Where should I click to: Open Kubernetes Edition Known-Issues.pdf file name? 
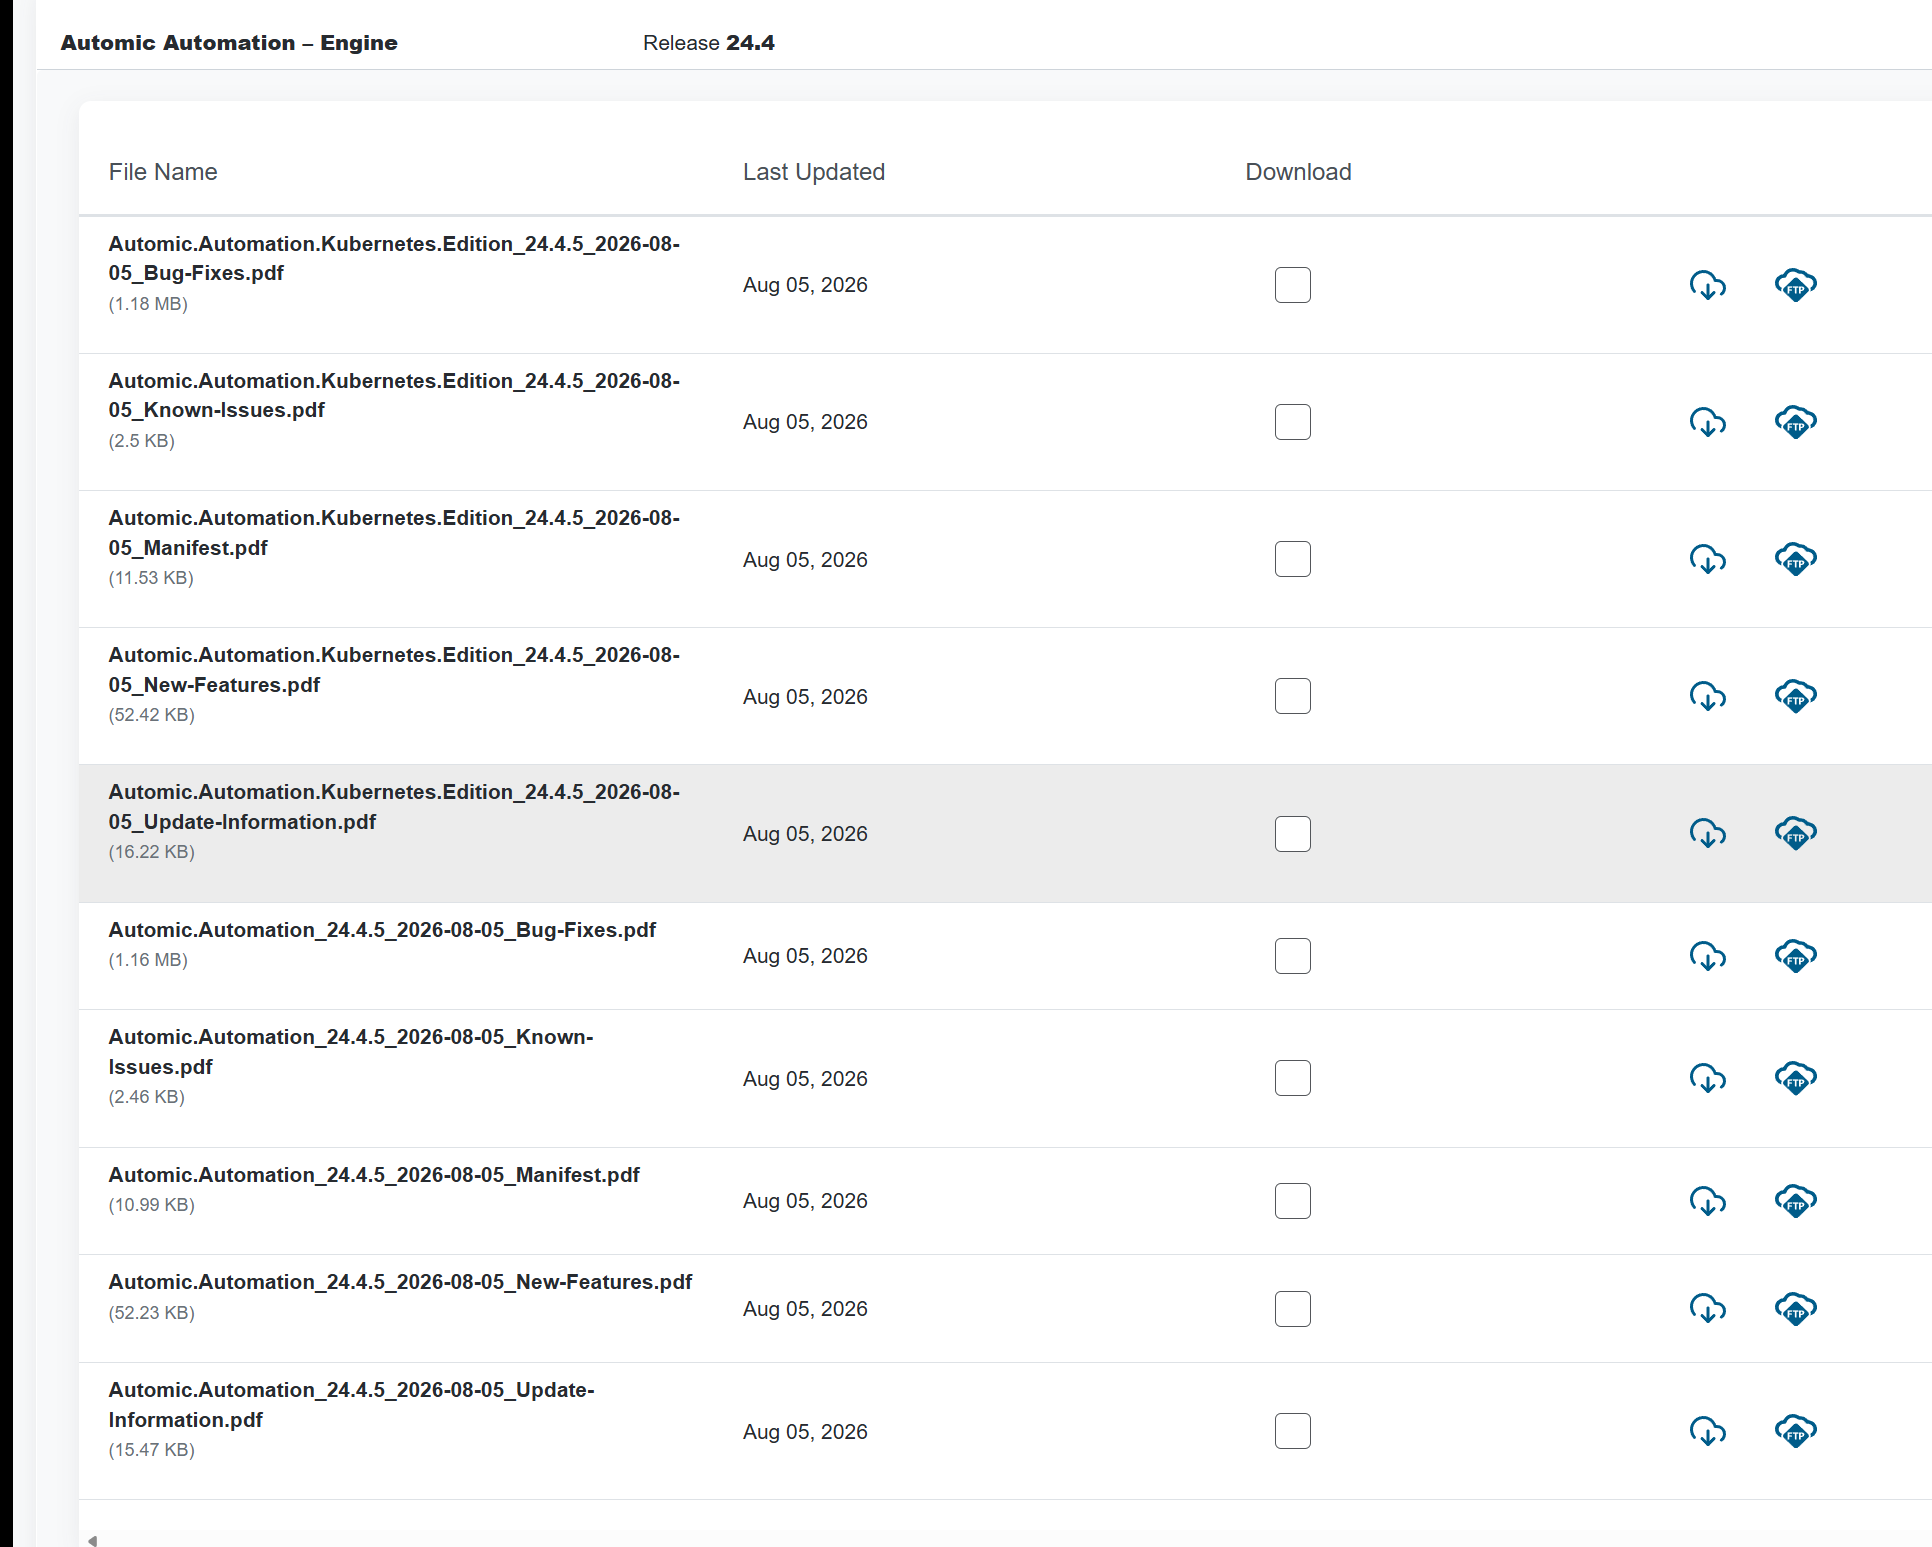pos(394,395)
